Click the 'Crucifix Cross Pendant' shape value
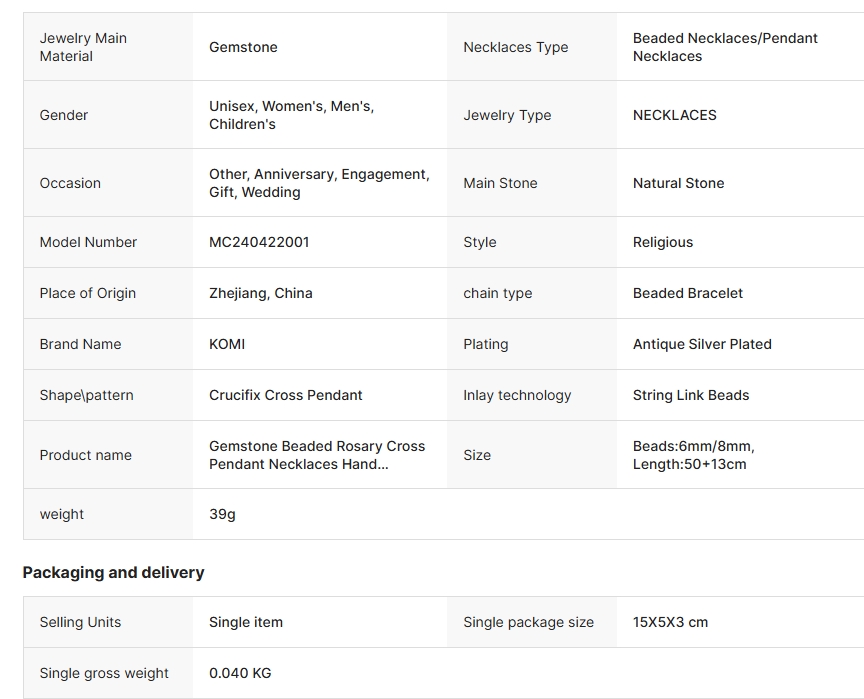 pos(286,395)
